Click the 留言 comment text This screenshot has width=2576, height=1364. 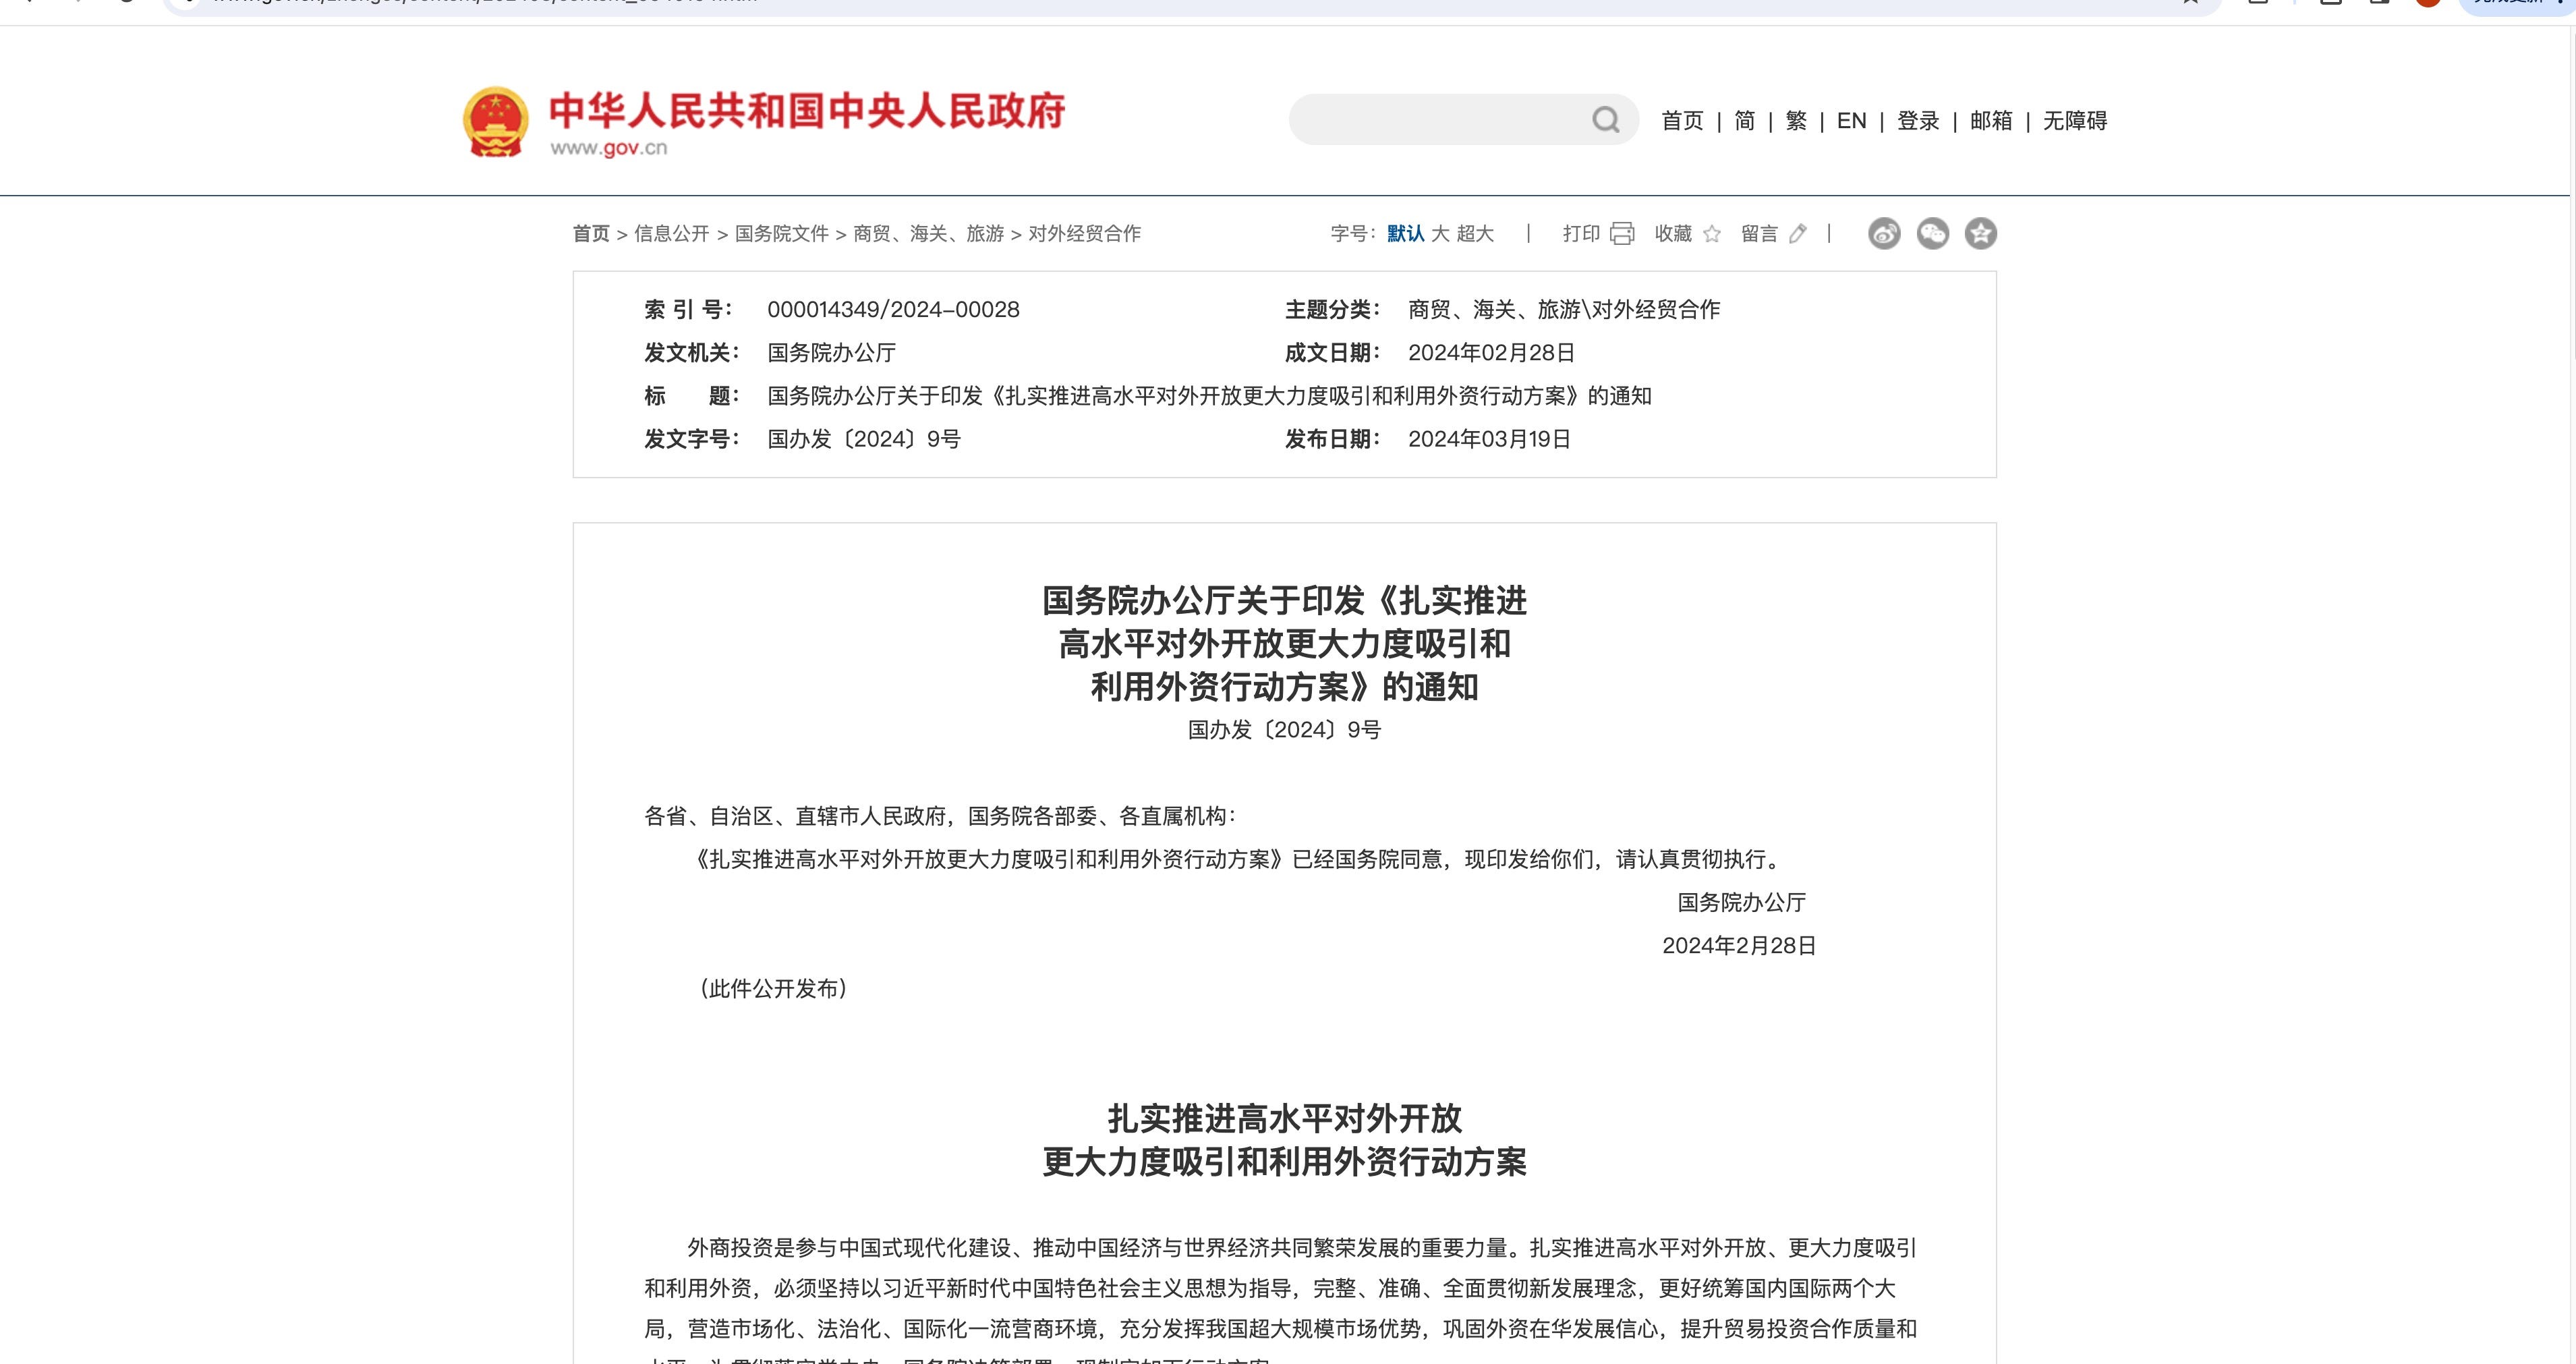click(x=1759, y=234)
